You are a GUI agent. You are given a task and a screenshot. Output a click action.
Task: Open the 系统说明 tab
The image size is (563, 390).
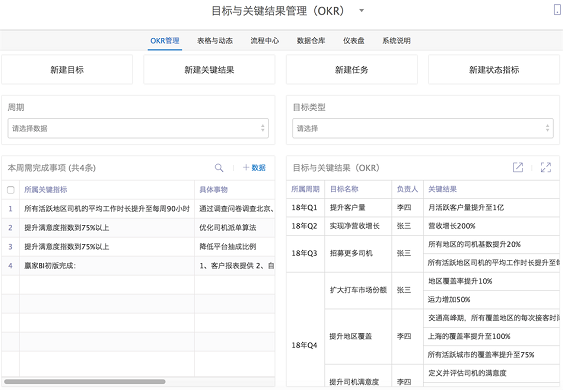click(396, 41)
